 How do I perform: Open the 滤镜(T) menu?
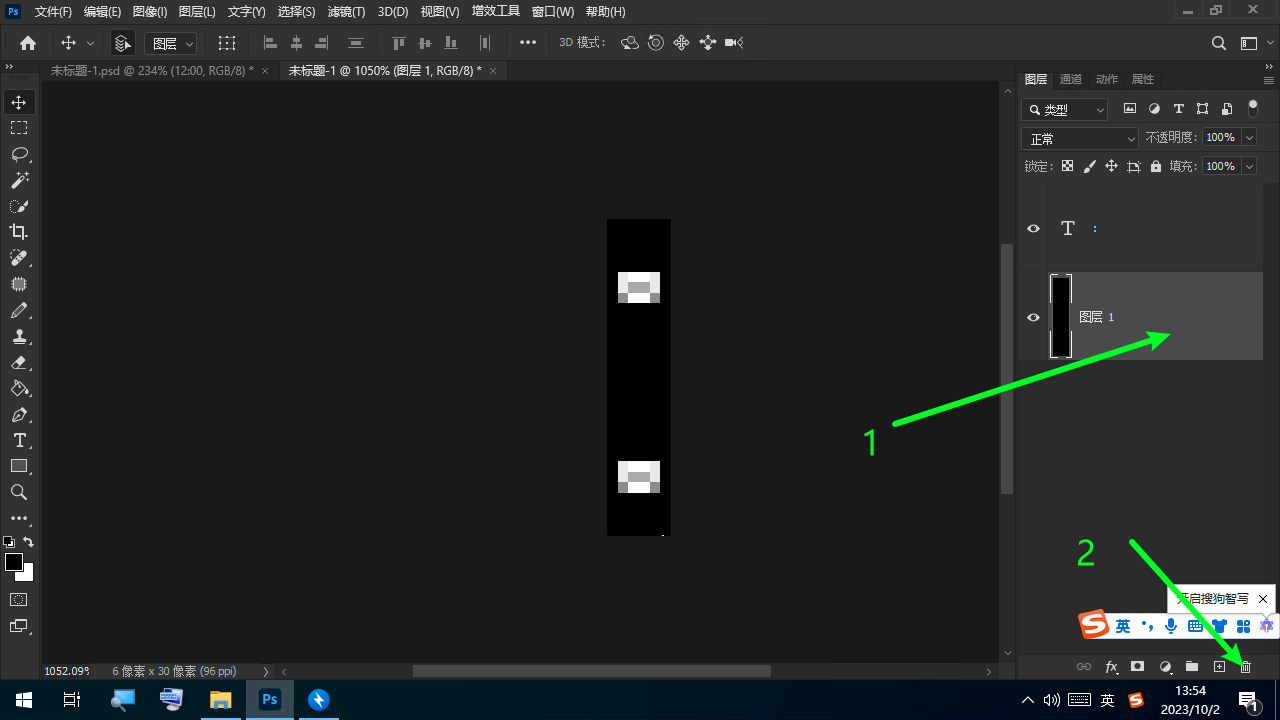346,12
